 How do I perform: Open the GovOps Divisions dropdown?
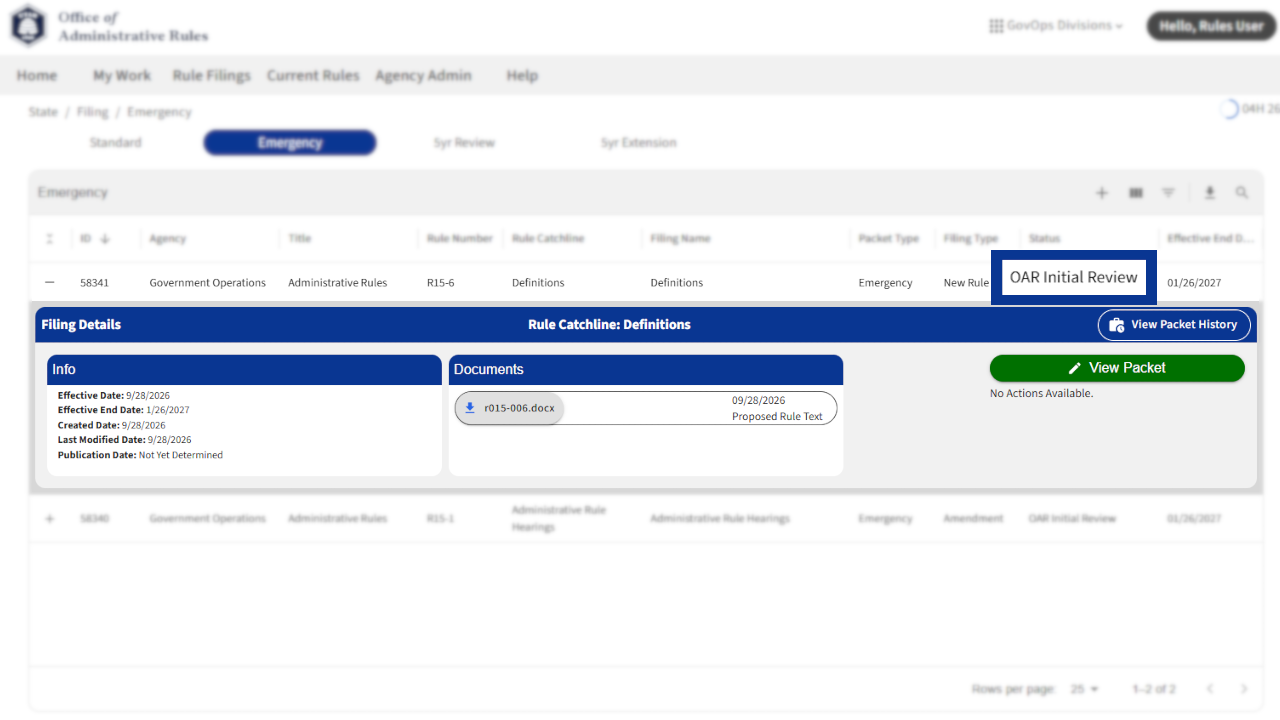(x=1056, y=26)
